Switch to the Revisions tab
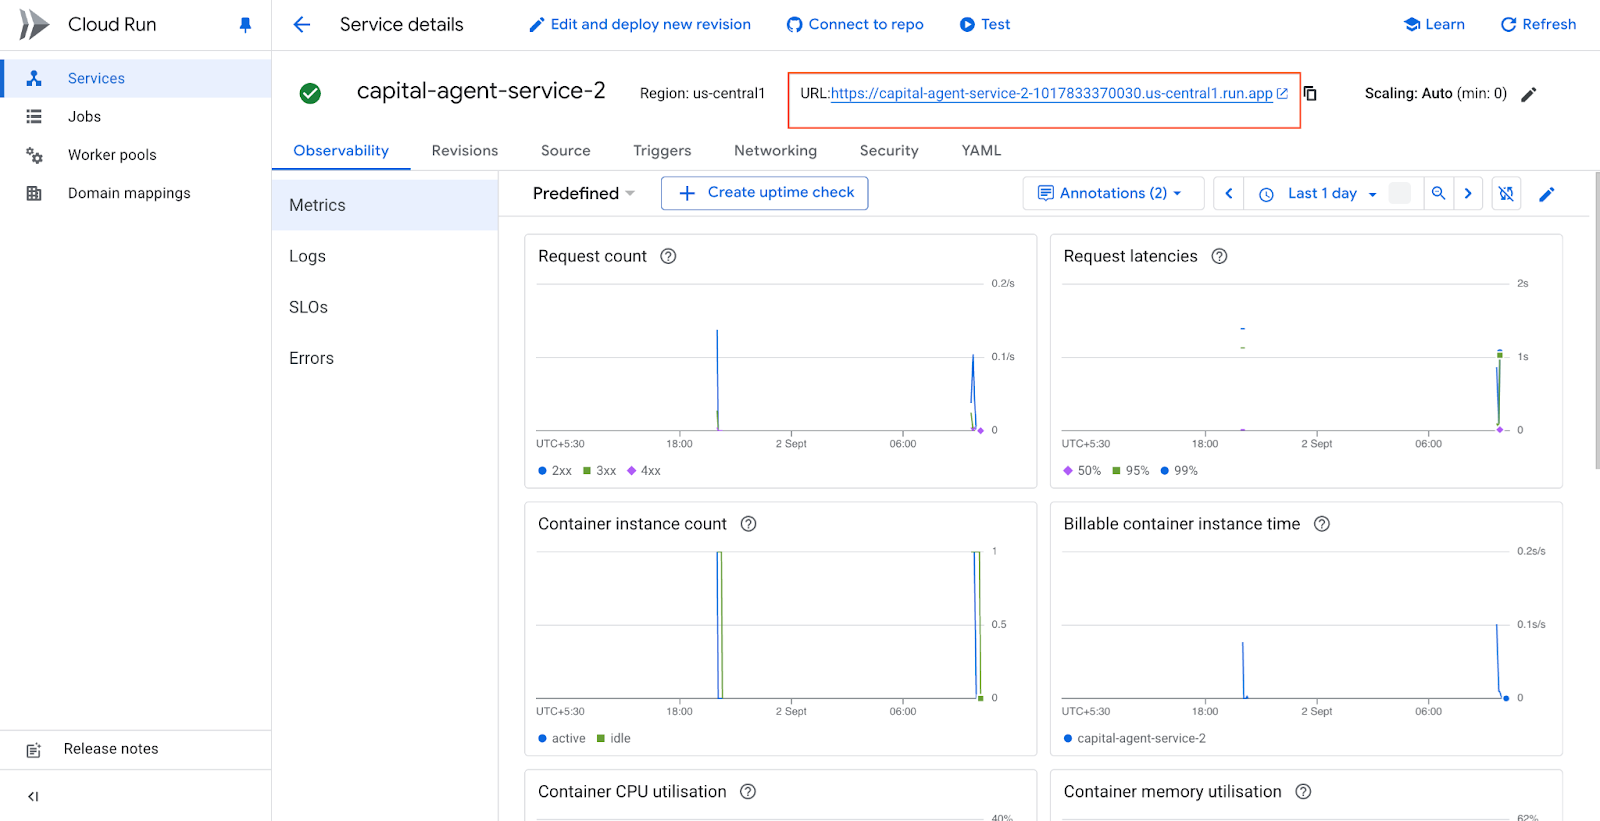The image size is (1600, 821). click(464, 151)
